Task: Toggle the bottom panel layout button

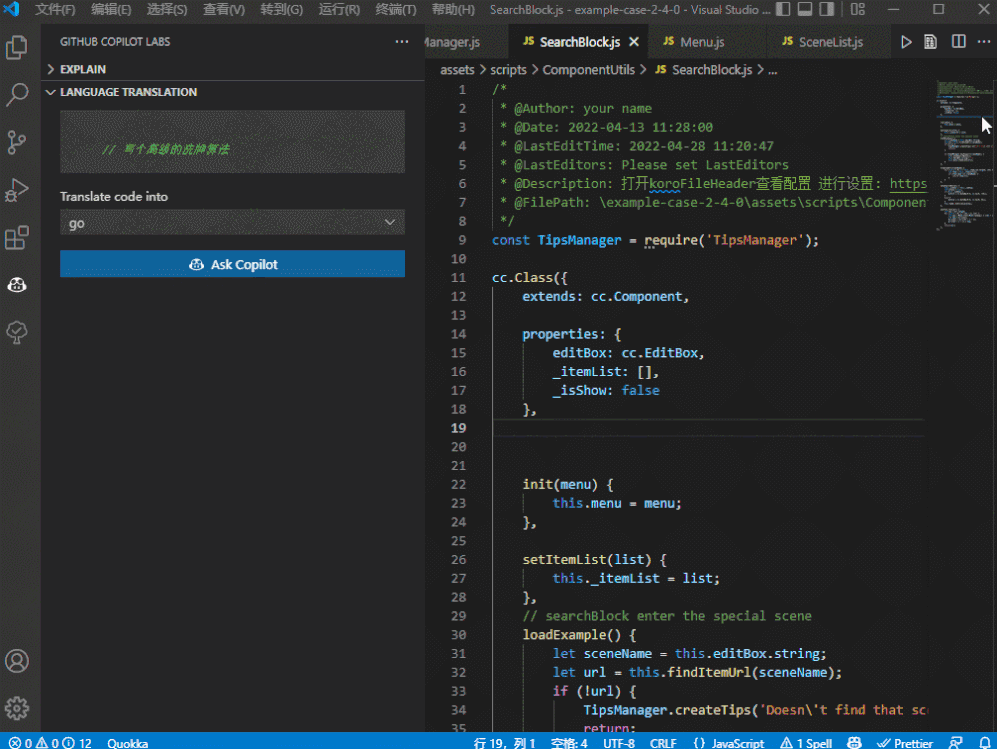Action: [x=805, y=10]
